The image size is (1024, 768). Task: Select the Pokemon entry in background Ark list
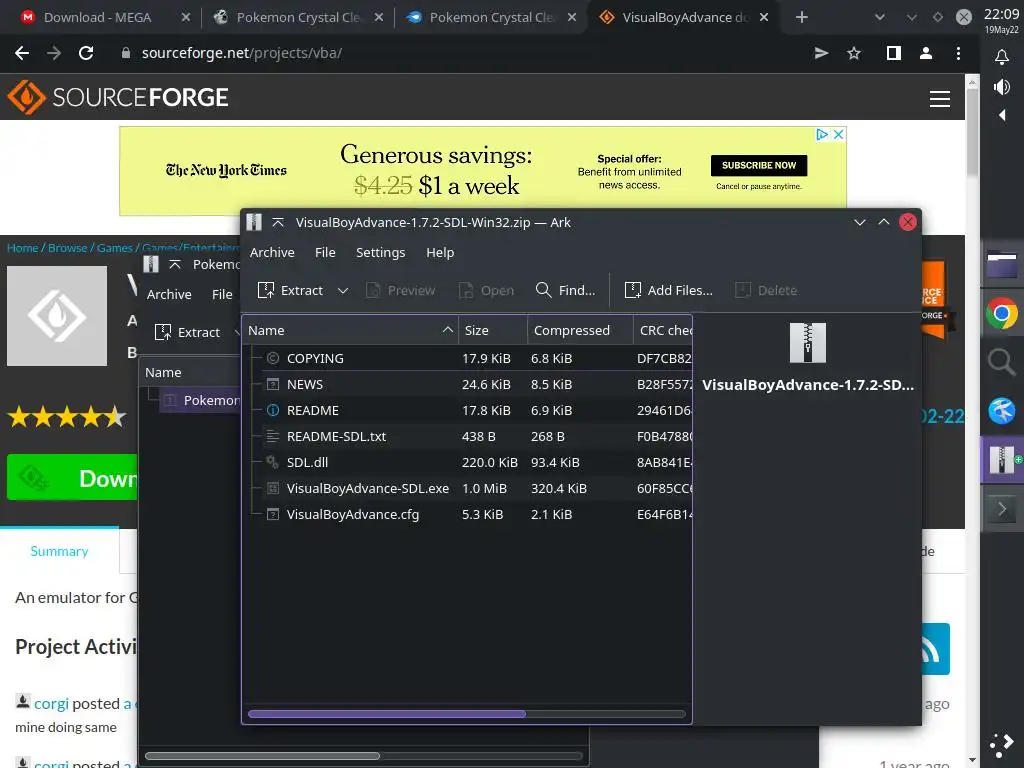(x=201, y=400)
